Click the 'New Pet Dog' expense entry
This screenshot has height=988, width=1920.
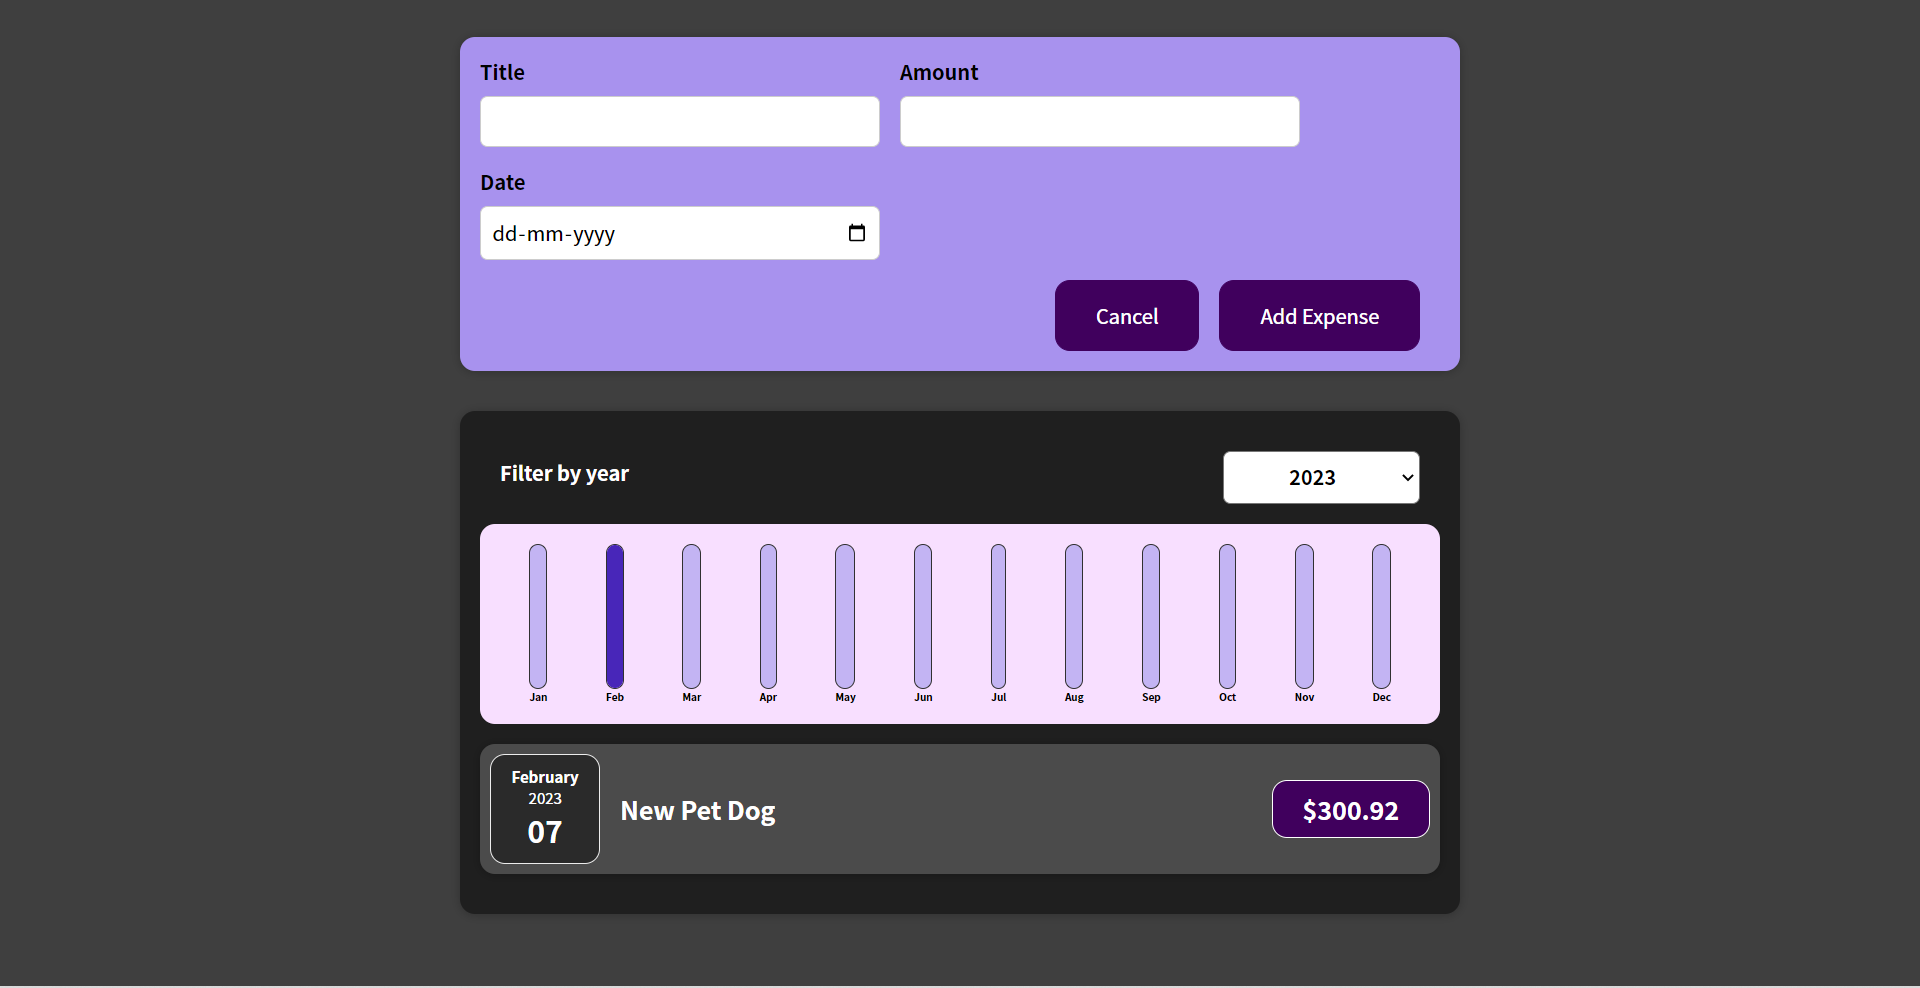(697, 810)
